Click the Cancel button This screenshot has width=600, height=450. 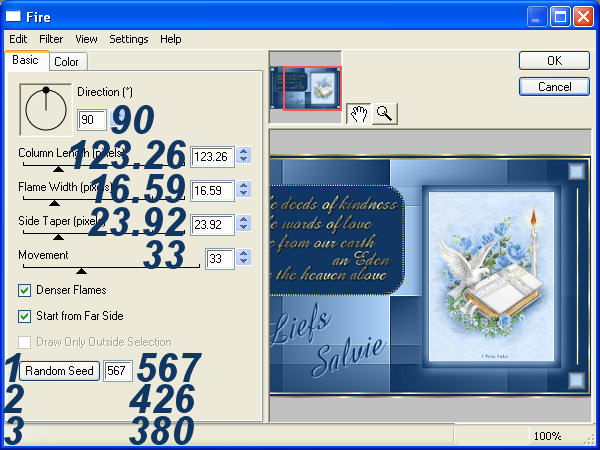tap(554, 87)
